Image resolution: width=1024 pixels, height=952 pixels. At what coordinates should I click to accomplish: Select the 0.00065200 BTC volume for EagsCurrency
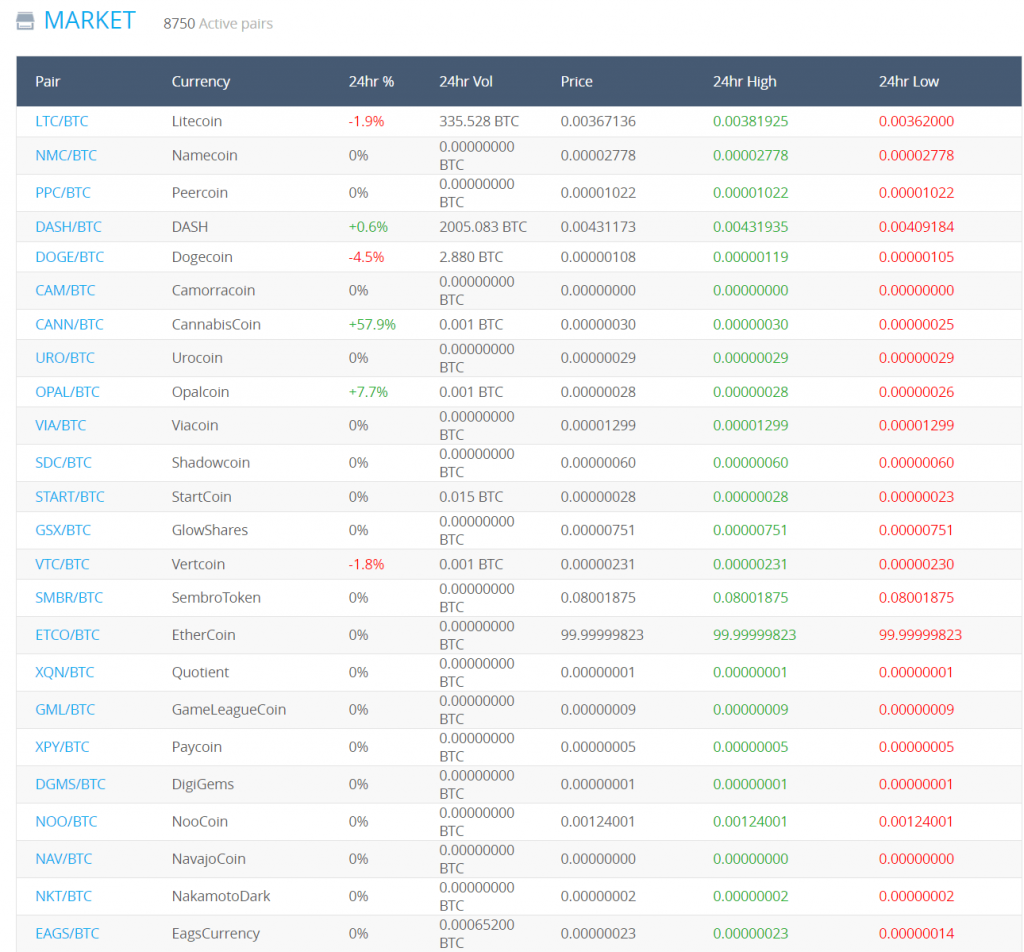[x=477, y=934]
